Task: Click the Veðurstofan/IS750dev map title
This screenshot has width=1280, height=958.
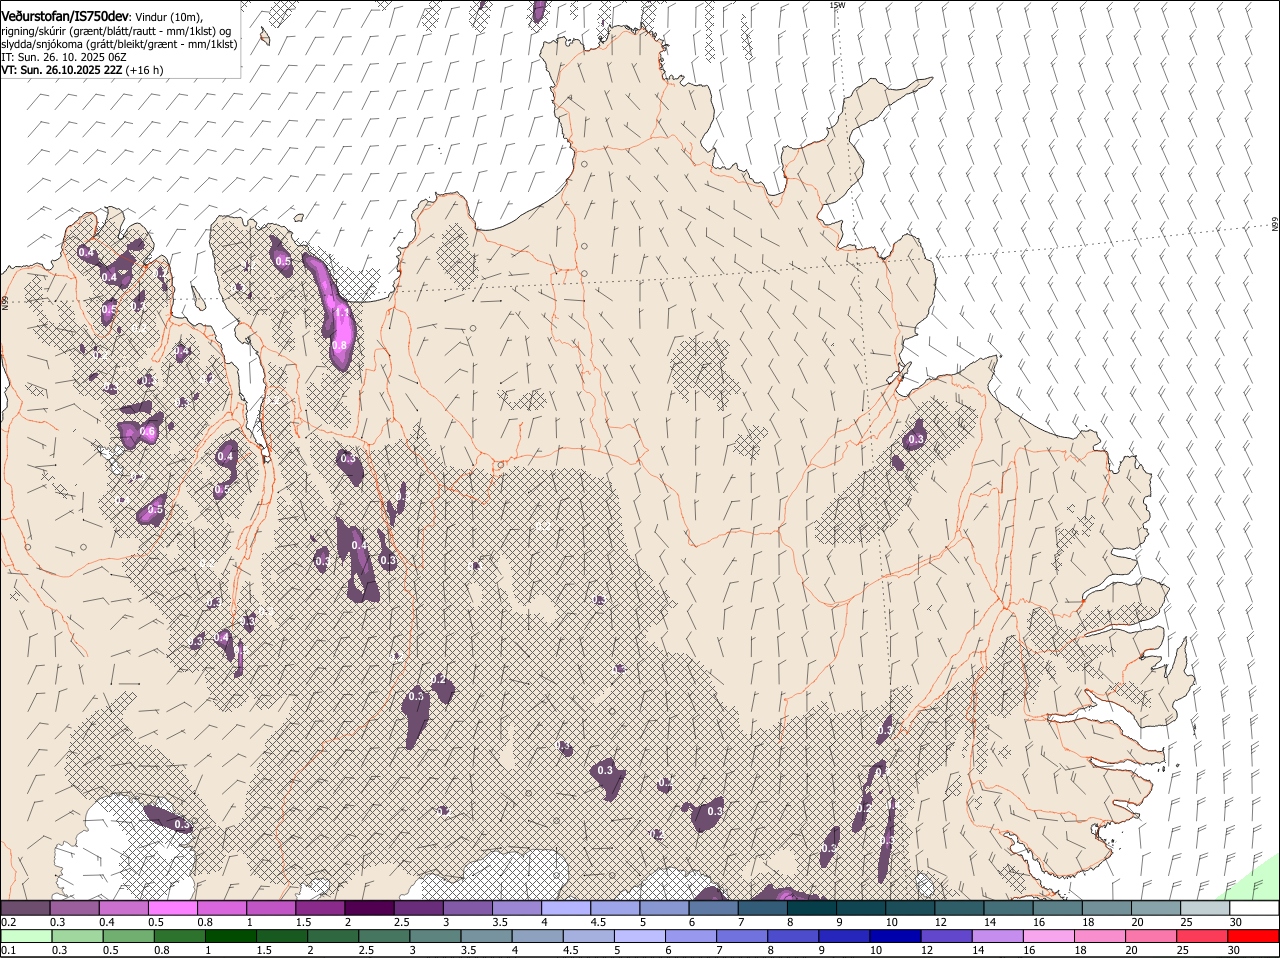Action: pos(65,16)
